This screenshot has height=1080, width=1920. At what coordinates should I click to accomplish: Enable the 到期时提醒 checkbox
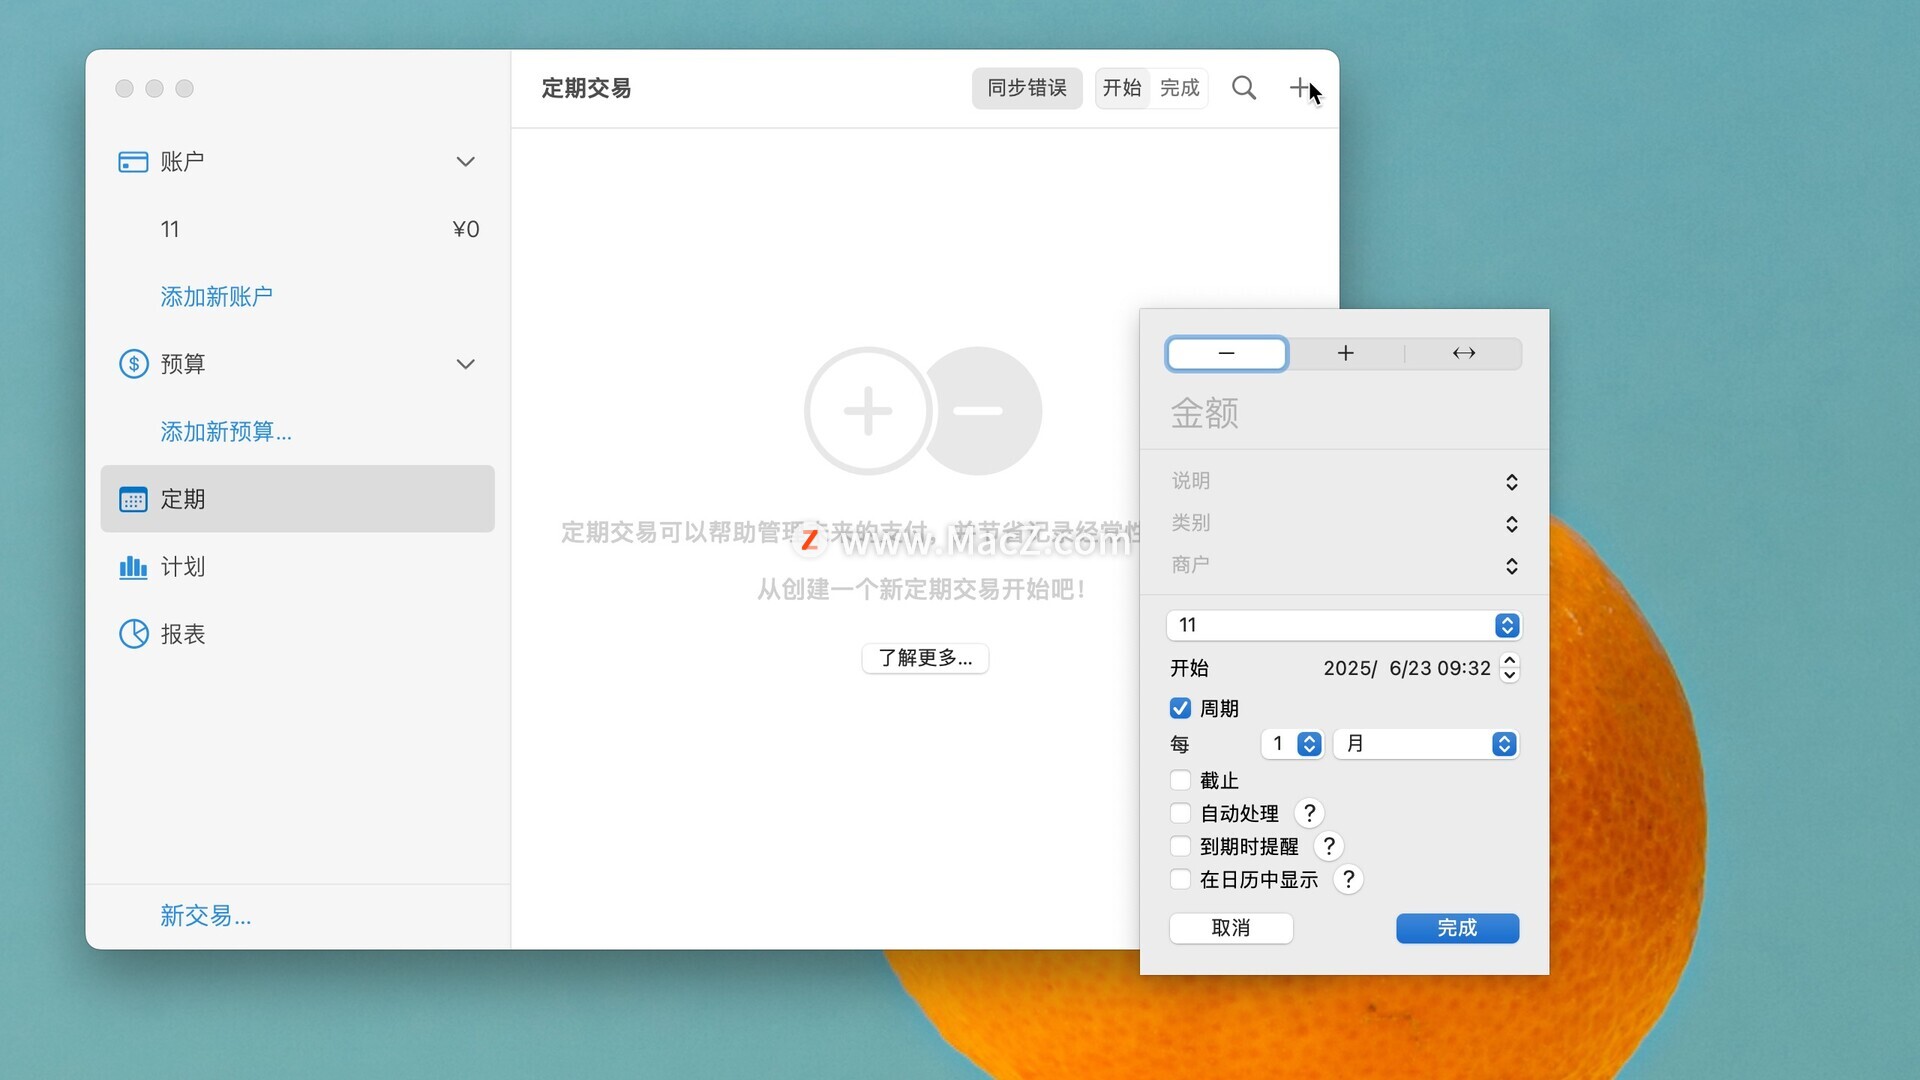click(1180, 847)
